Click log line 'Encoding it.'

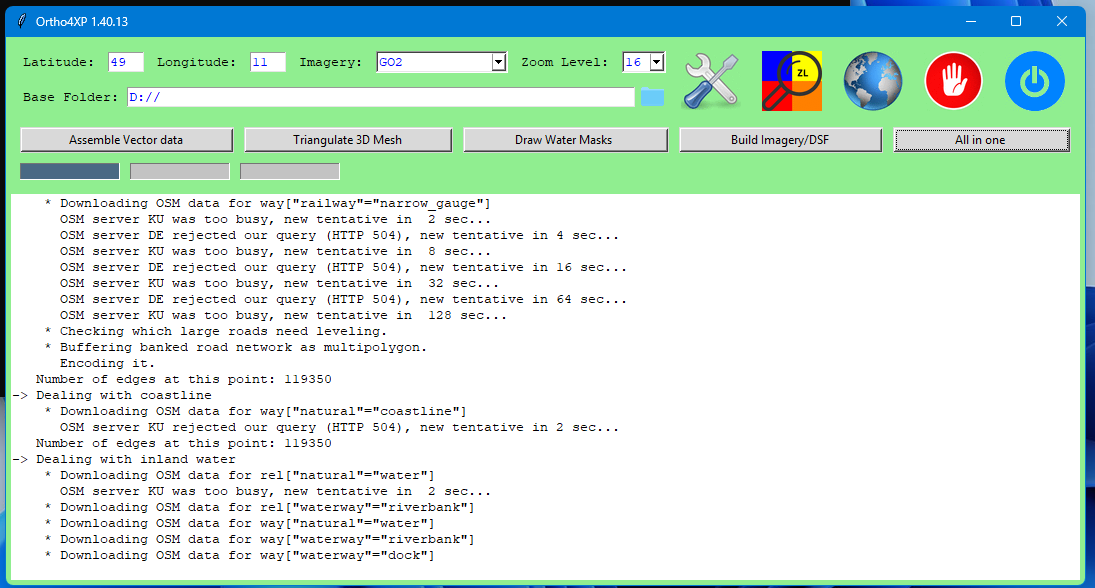[x=108, y=363]
